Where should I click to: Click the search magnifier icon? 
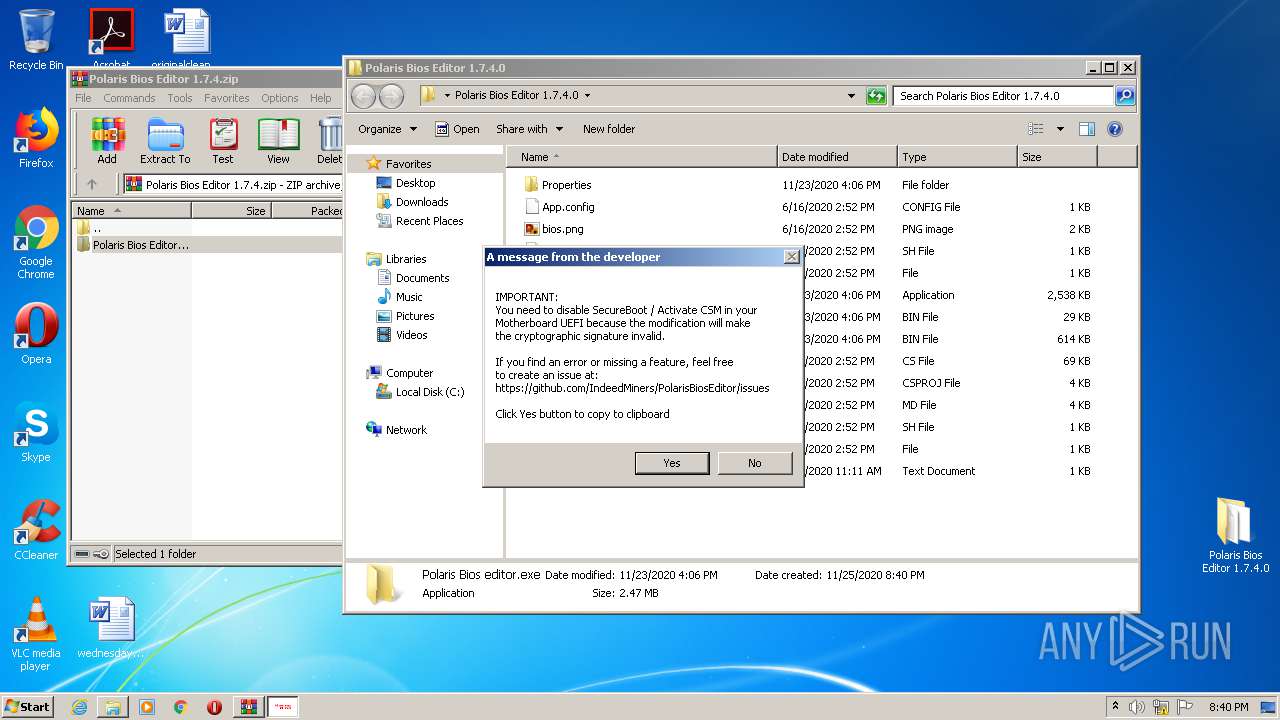(1125, 96)
